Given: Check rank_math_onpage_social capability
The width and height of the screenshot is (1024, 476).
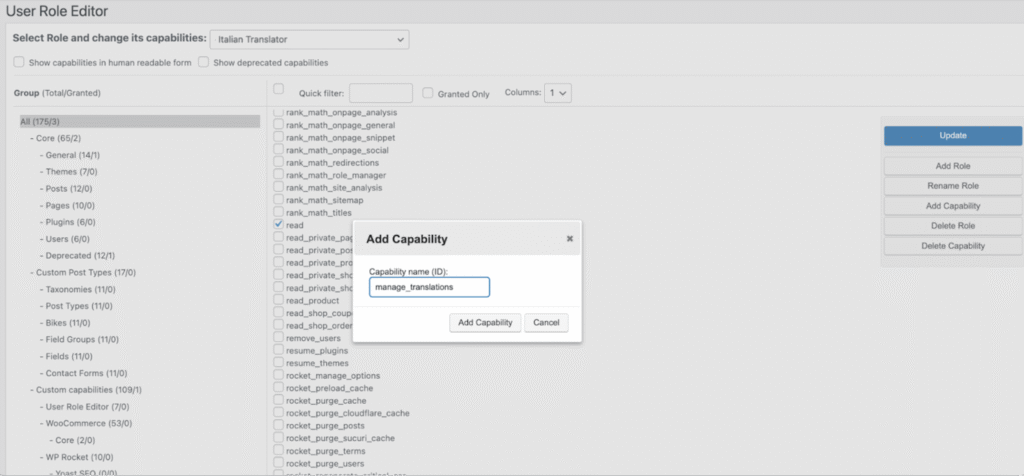Looking at the screenshot, I should point(278,150).
